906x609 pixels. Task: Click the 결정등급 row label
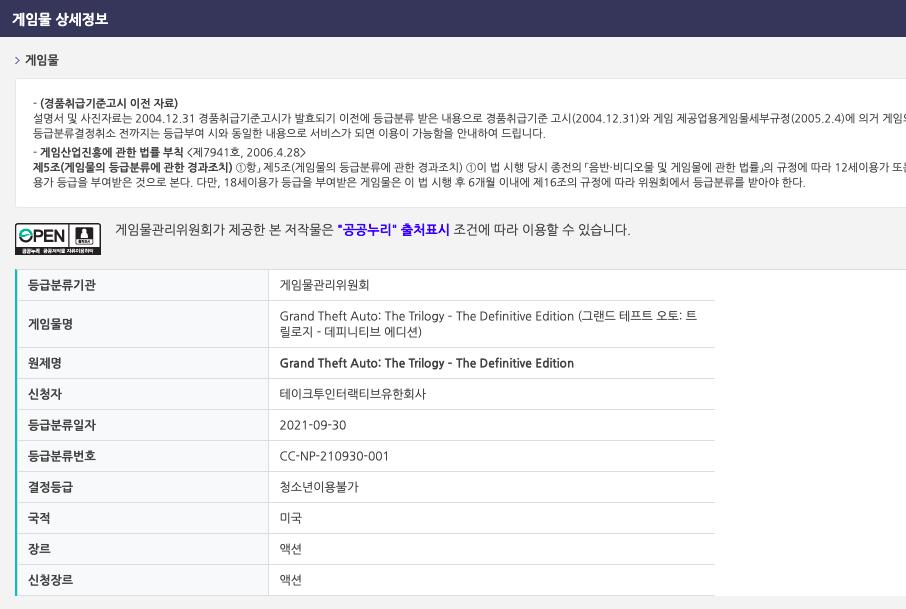50,487
